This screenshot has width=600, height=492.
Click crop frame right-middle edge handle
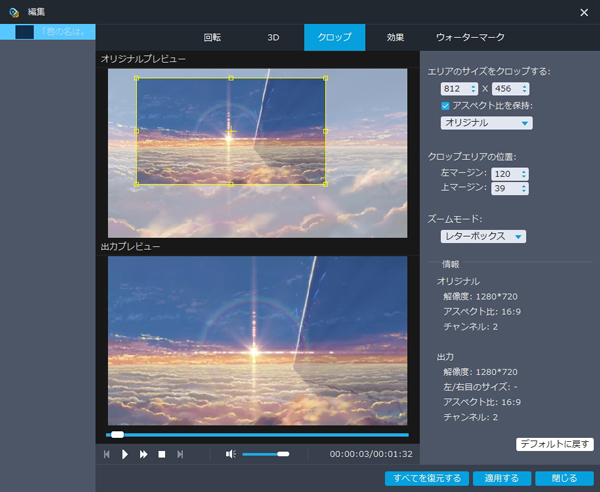click(x=325, y=131)
